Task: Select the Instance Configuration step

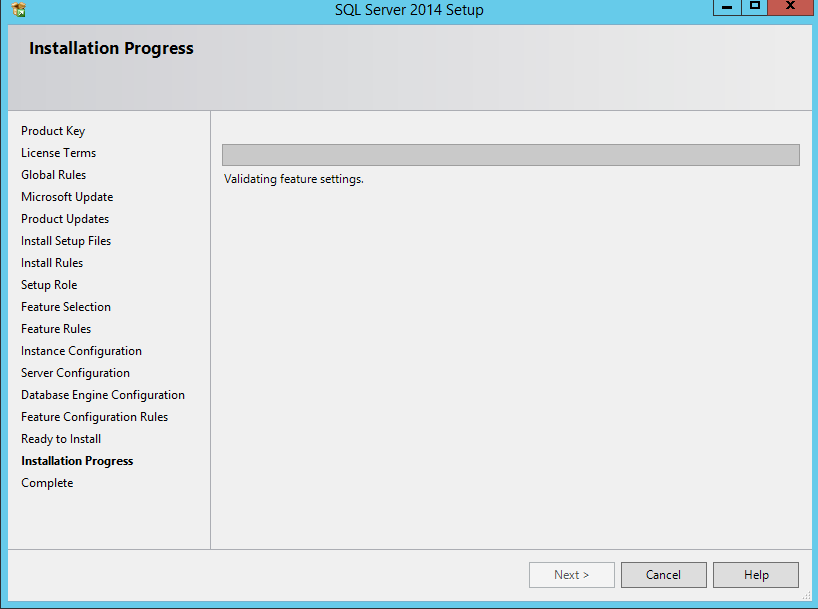Action: (x=81, y=351)
